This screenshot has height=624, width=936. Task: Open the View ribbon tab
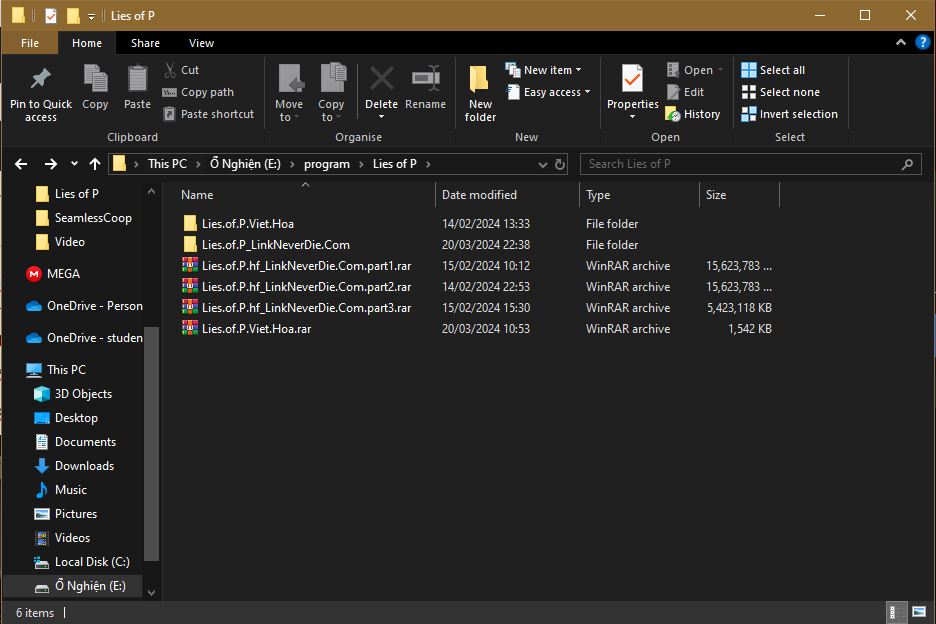201,43
